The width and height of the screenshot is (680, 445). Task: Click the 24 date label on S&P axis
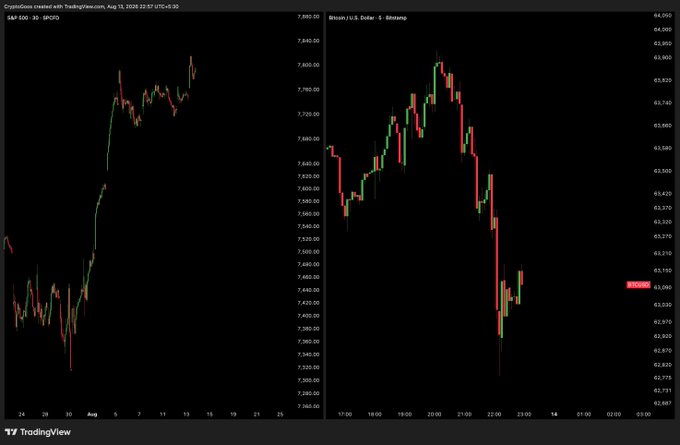tap(22, 414)
